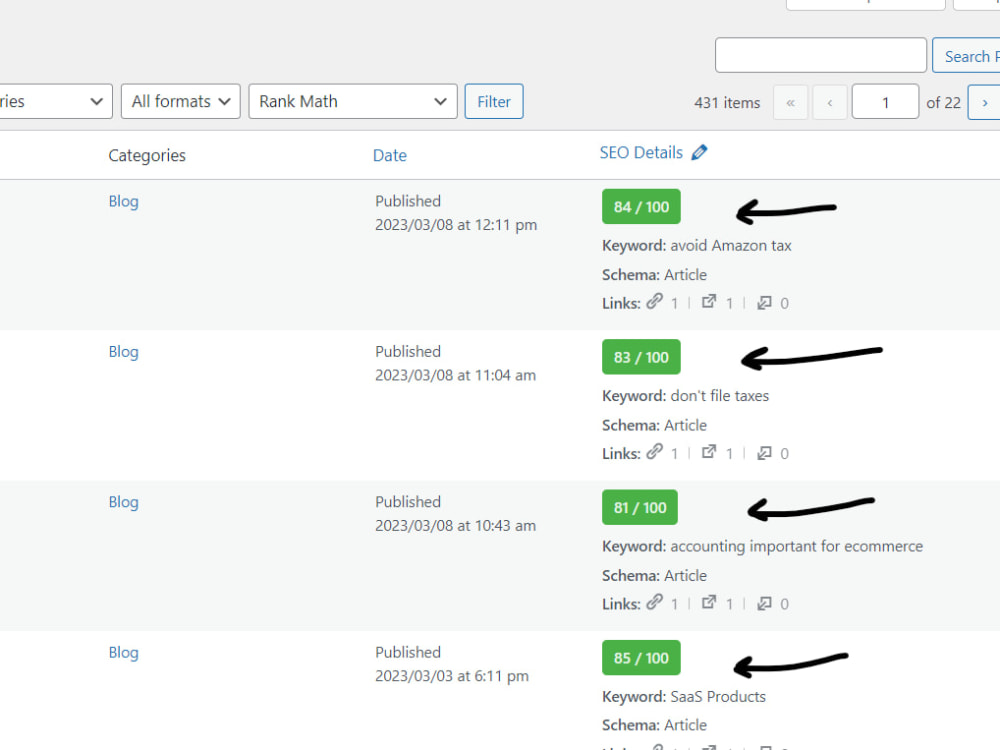
Task: Click keyword text 'avoid Amazon tax'
Action: tap(731, 246)
